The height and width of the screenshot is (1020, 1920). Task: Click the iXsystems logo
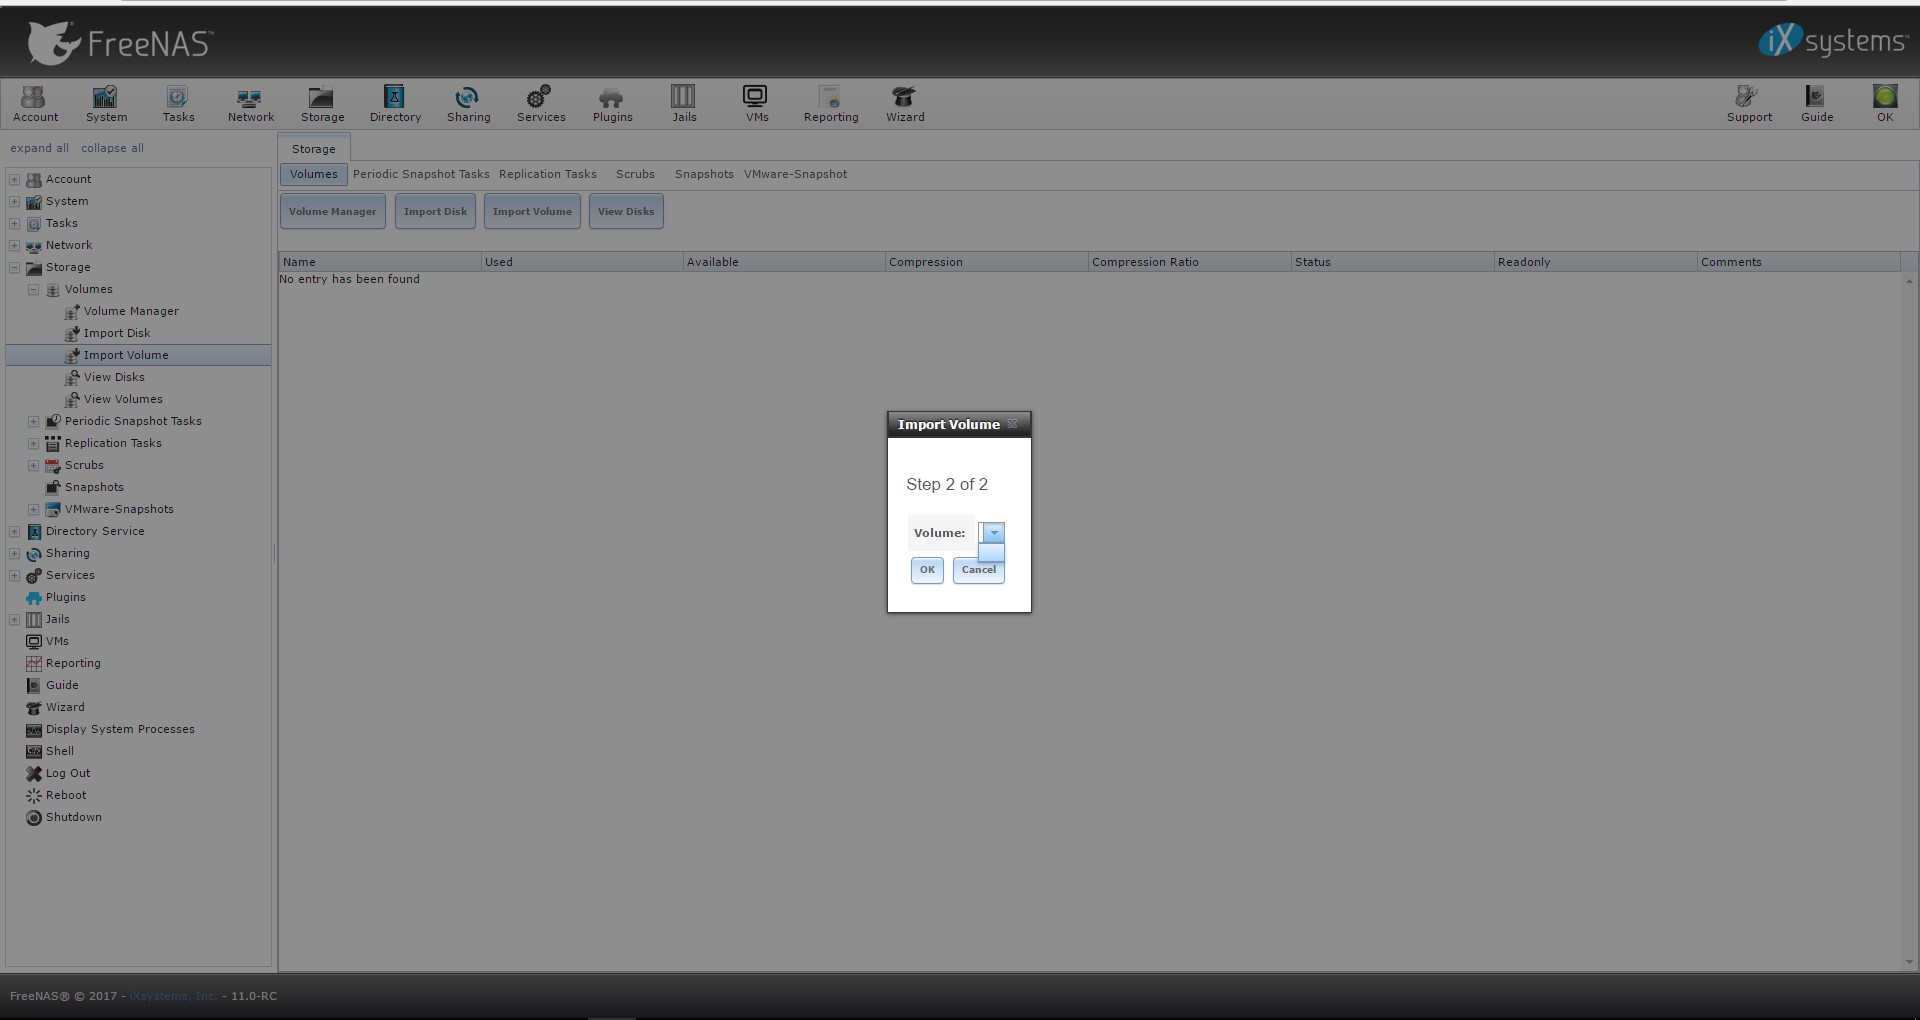click(1832, 41)
